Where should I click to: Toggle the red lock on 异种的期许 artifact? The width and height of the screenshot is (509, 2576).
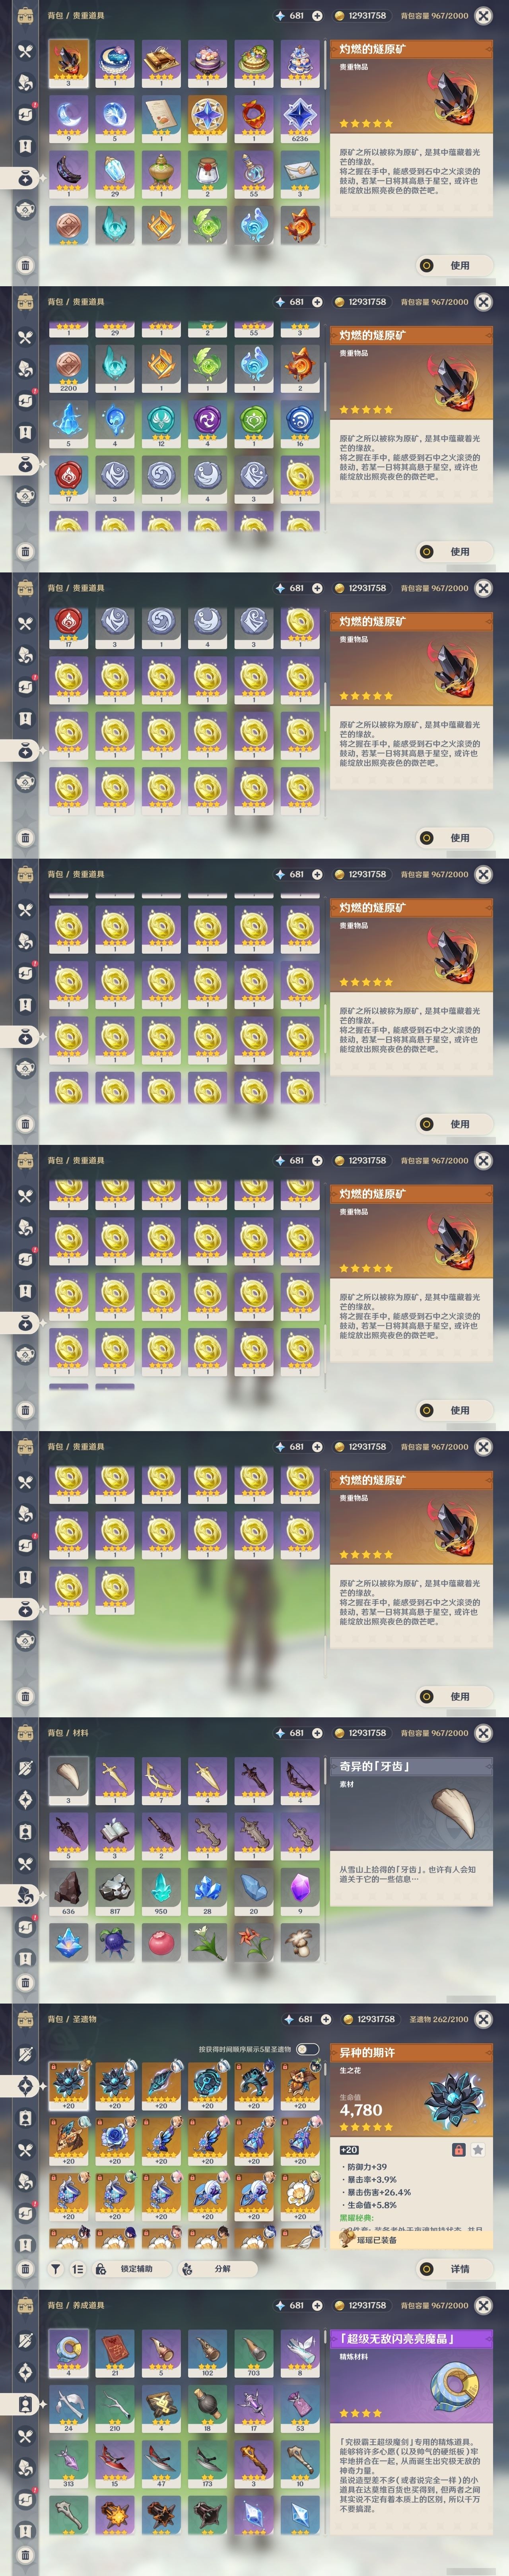[x=458, y=2150]
